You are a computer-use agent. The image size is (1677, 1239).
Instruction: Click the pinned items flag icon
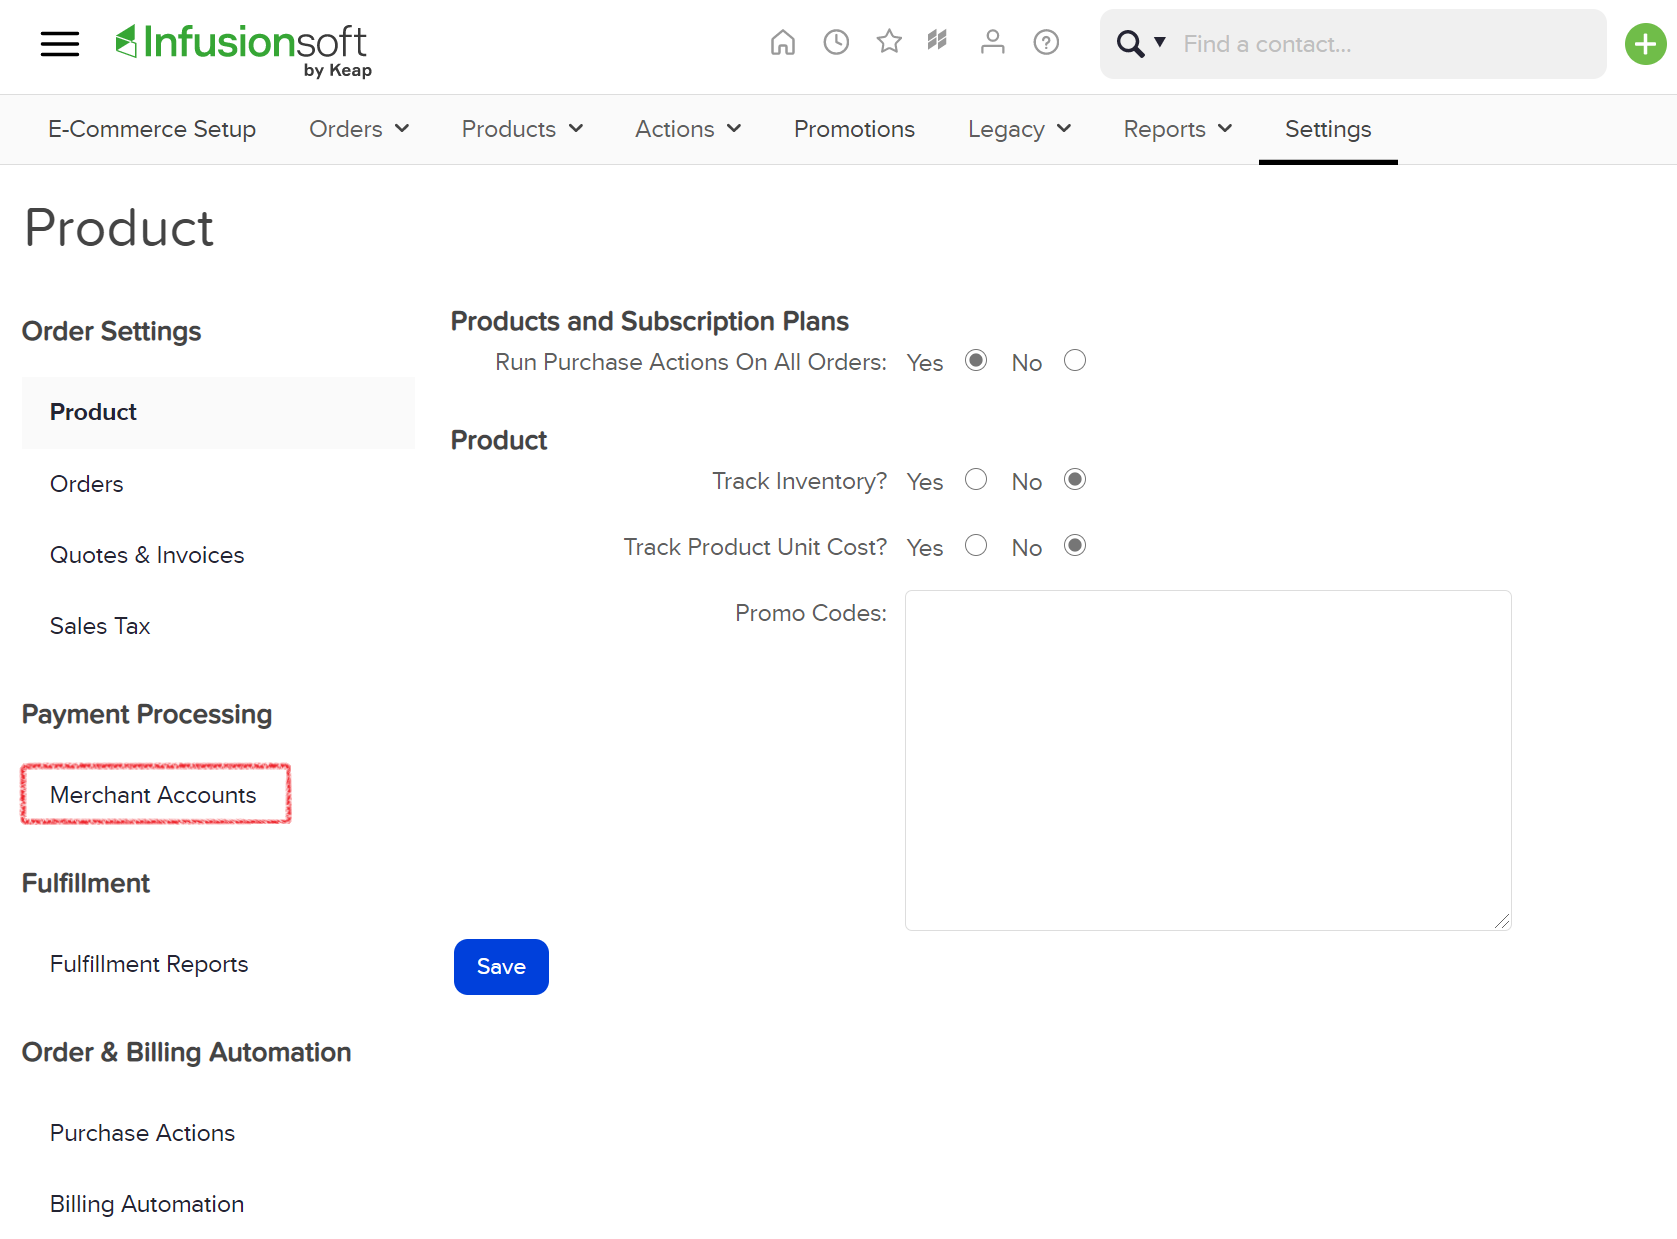(x=937, y=41)
